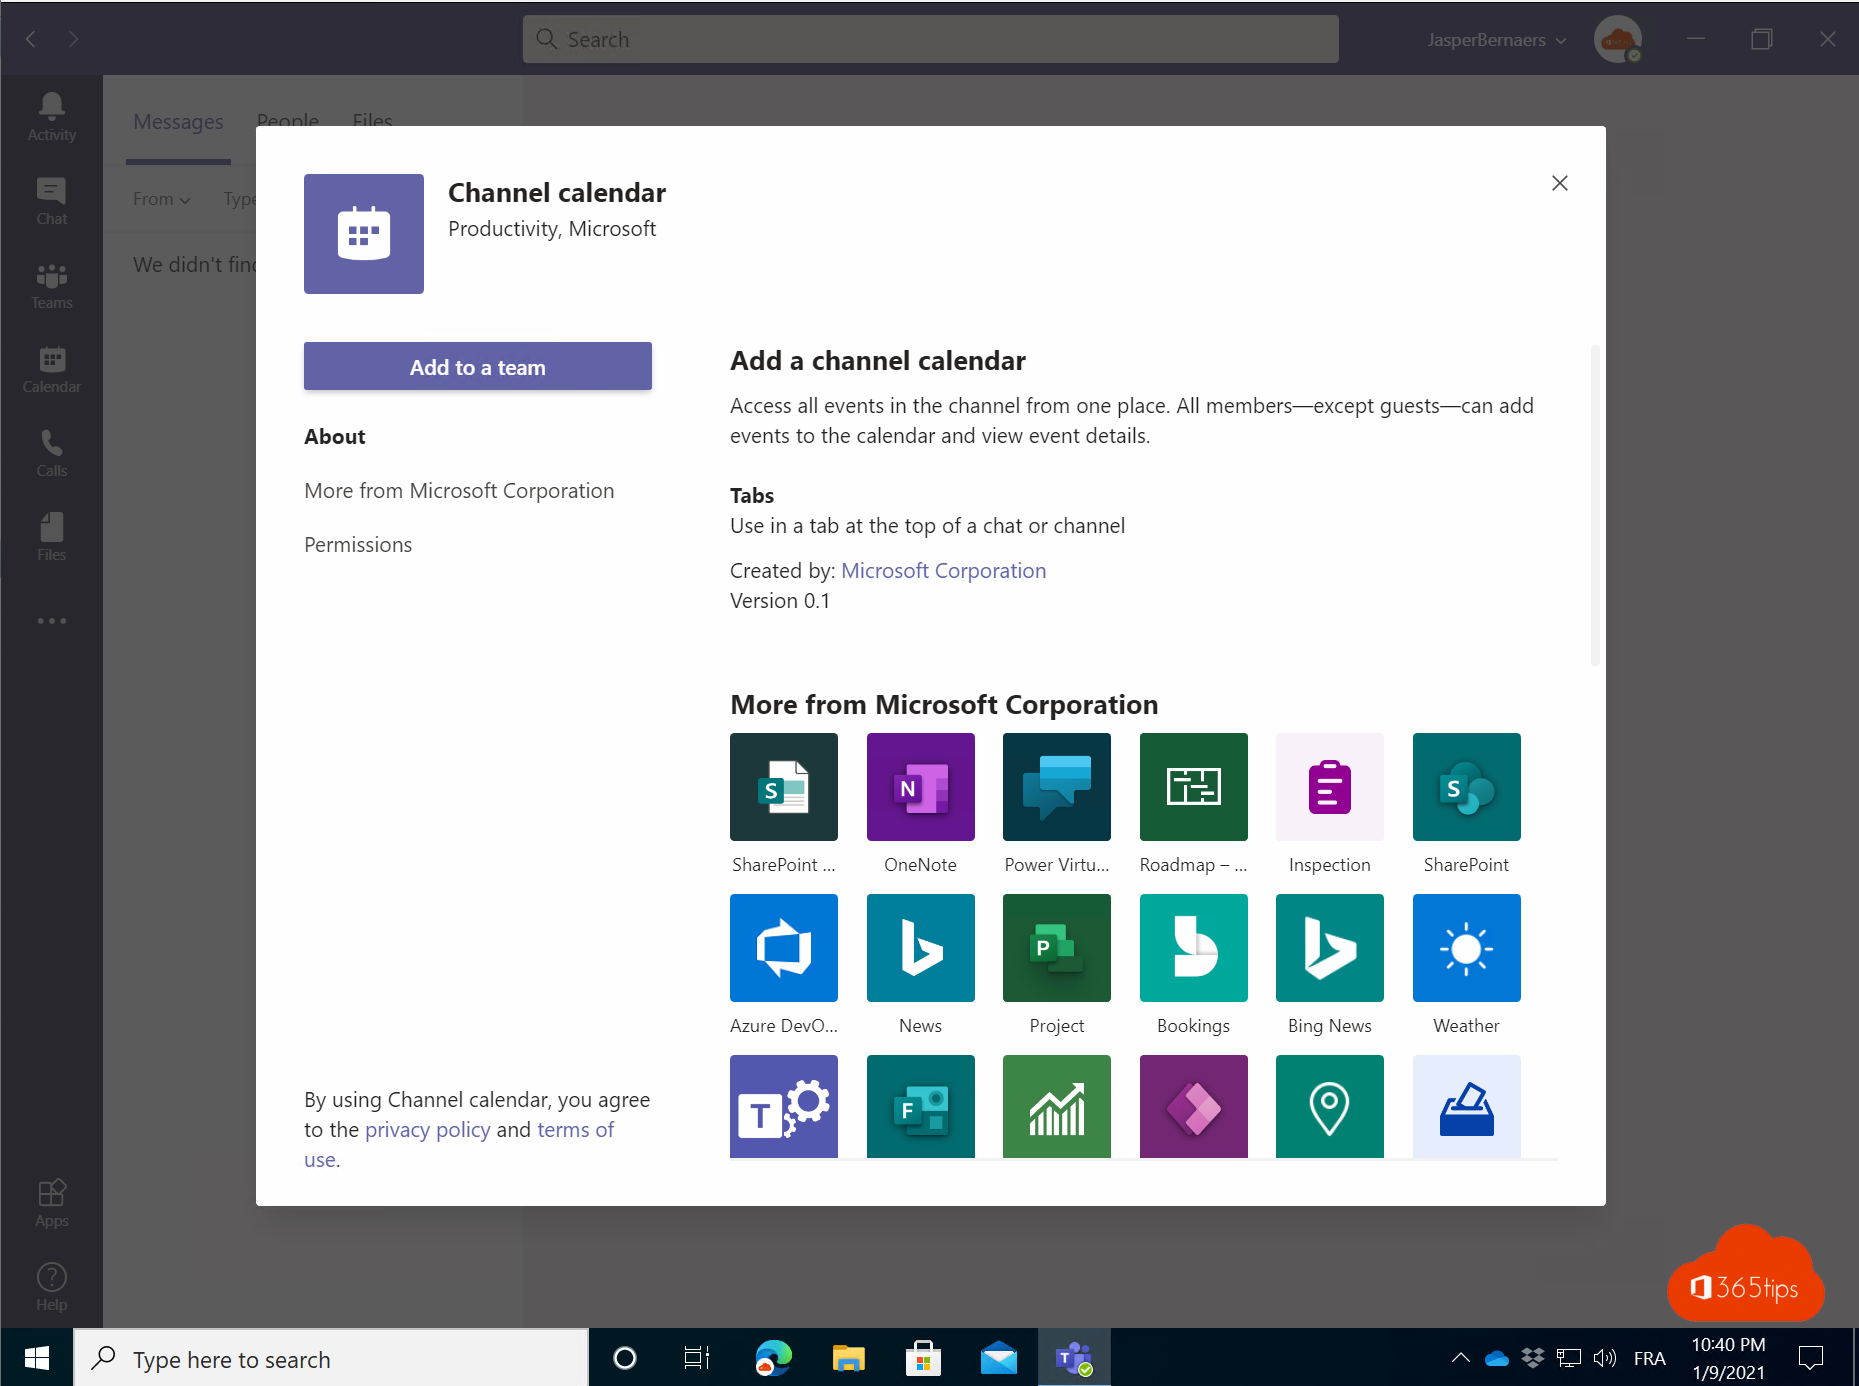Click the Teams search box

tap(930, 40)
